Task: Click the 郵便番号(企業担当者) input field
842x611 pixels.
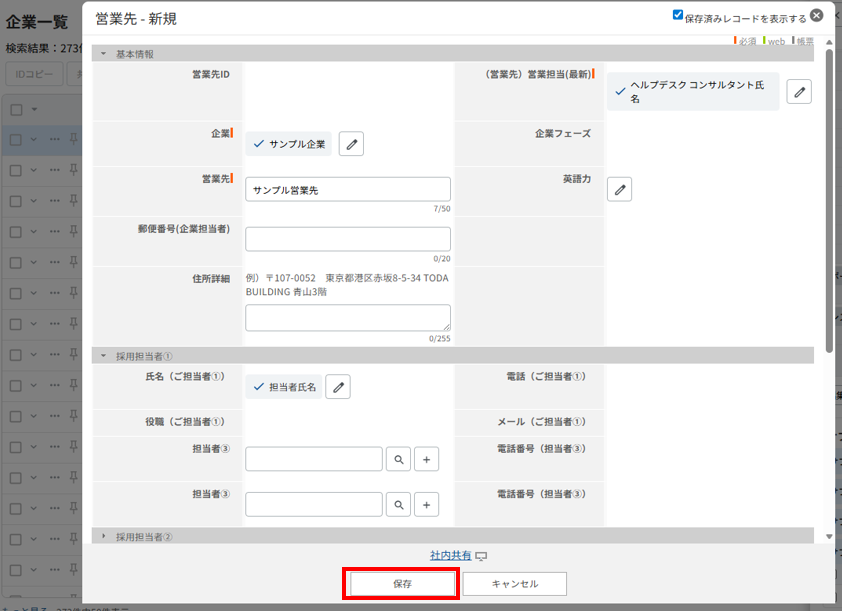Action: pos(348,239)
